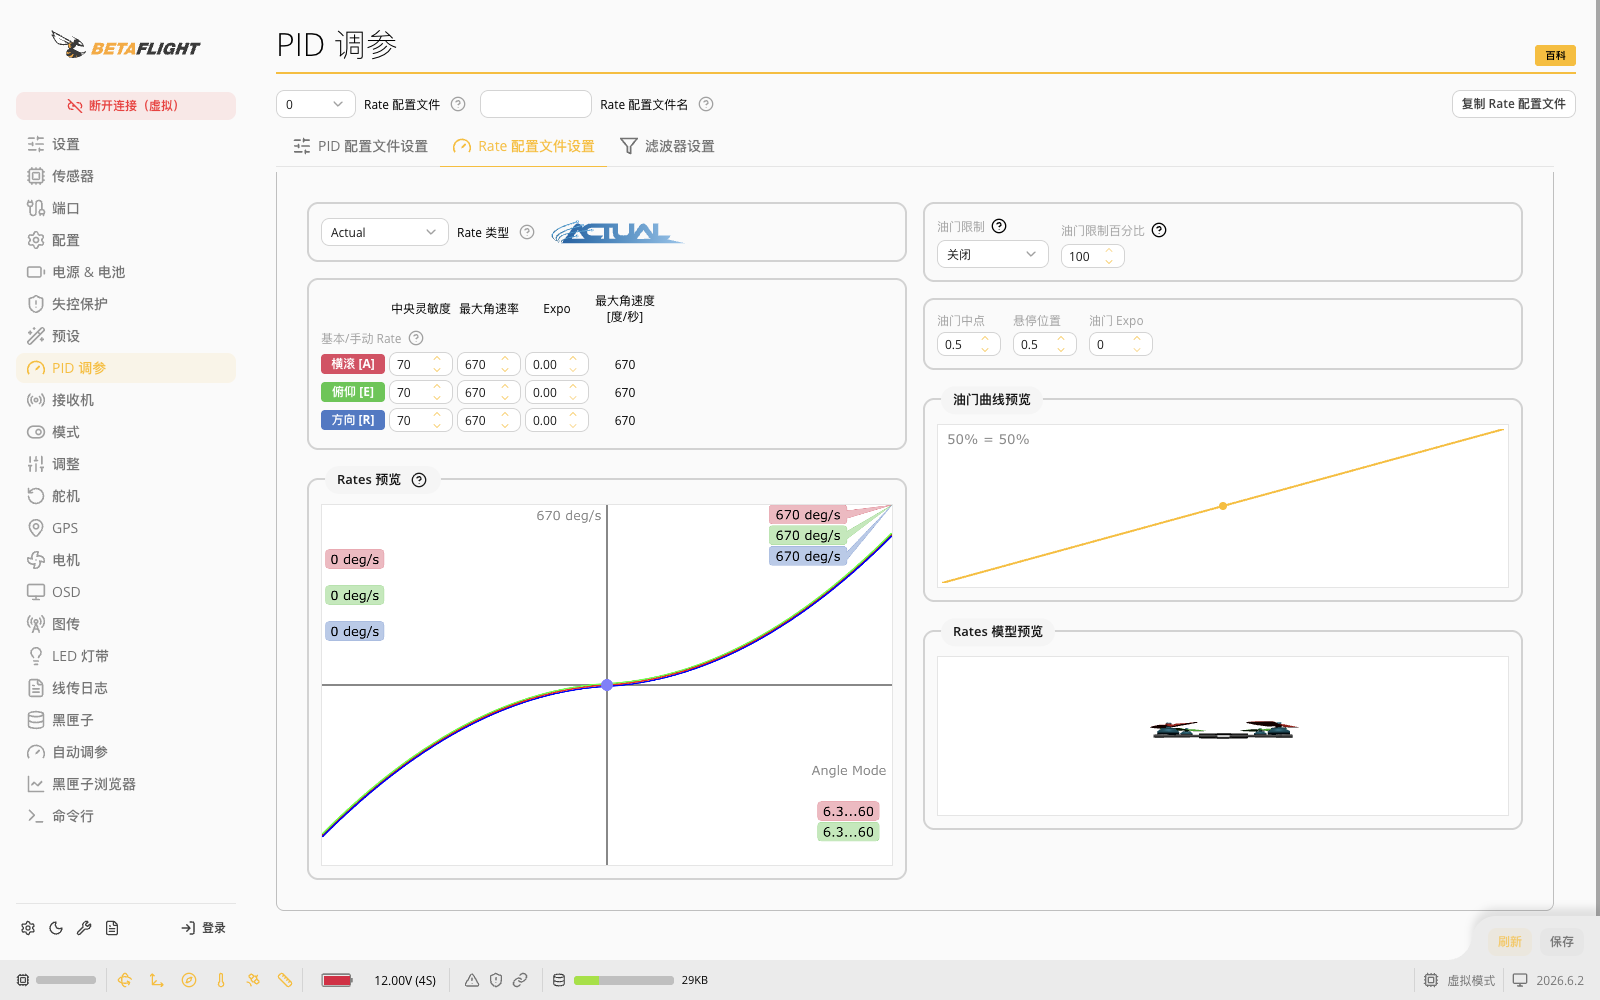
Task: Click 复制 Rate 配置文件 button
Action: point(1513,104)
